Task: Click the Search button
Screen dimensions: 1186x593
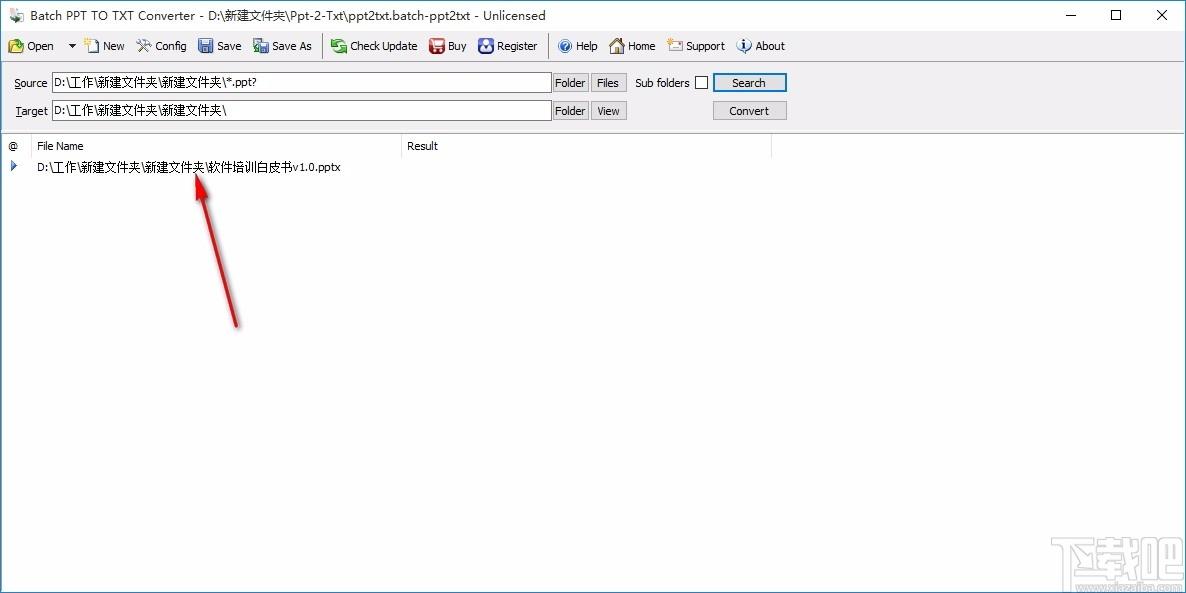Action: tap(750, 82)
